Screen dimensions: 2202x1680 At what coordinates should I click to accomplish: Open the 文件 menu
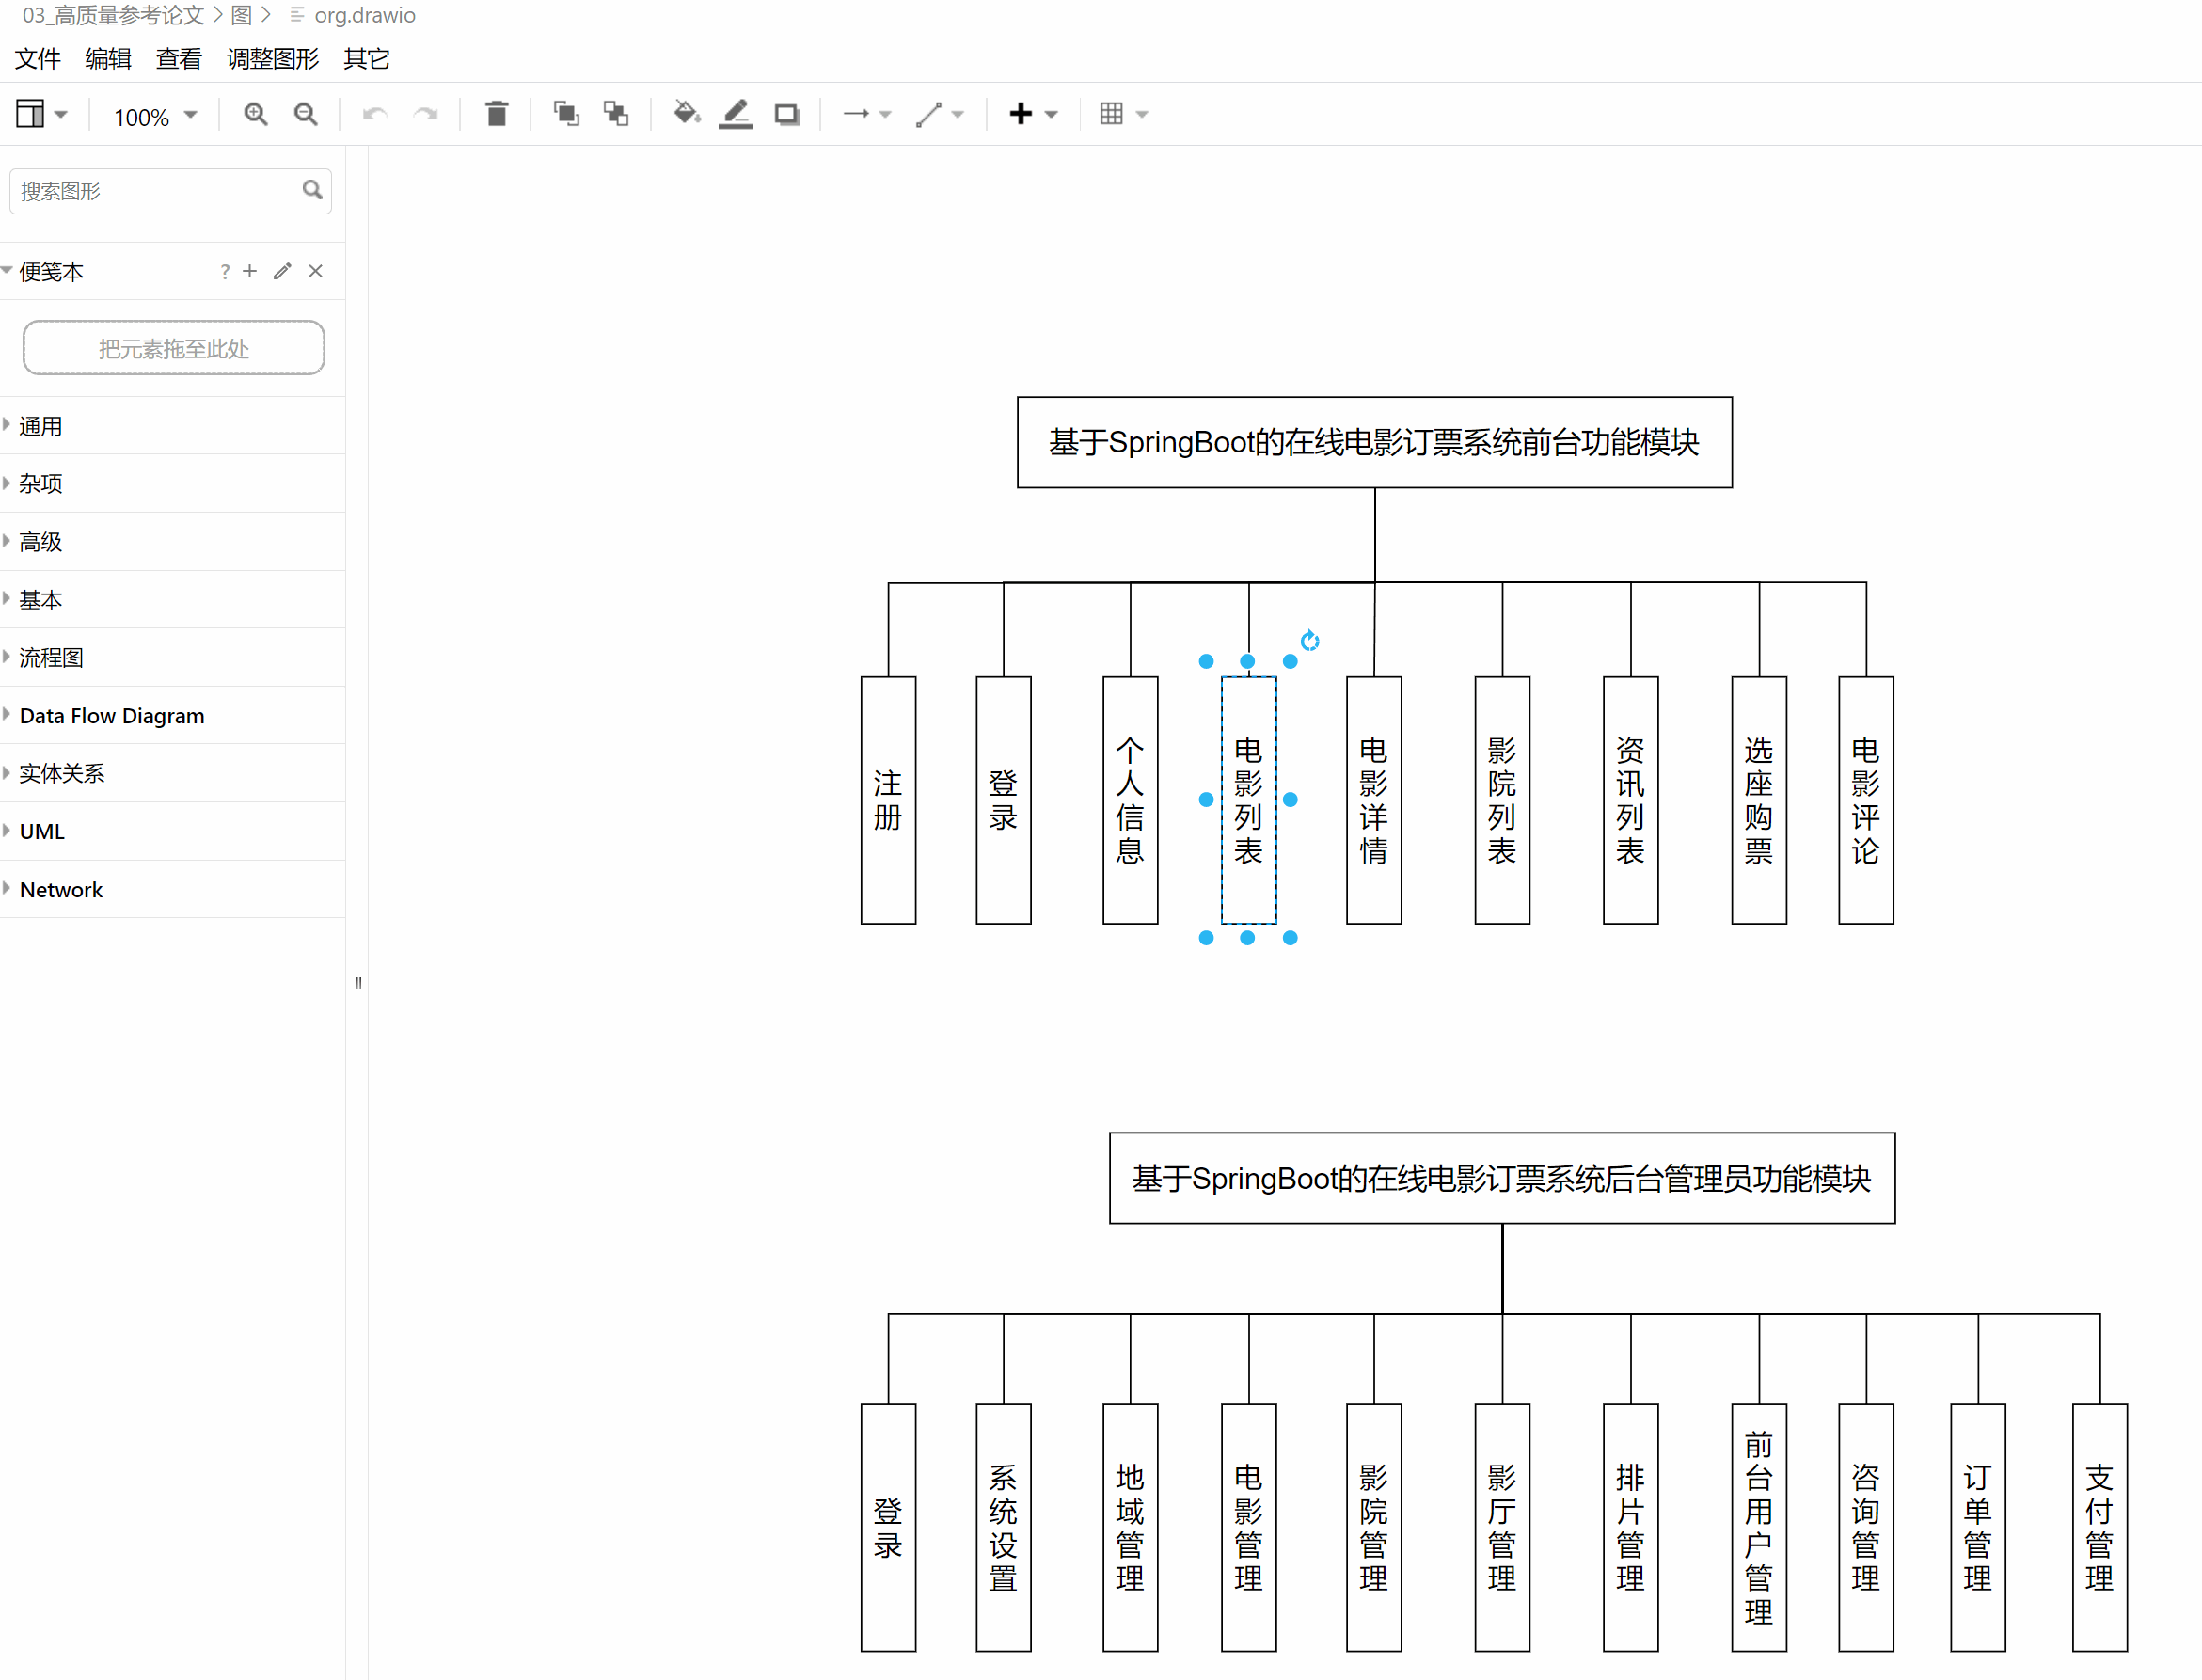38,59
